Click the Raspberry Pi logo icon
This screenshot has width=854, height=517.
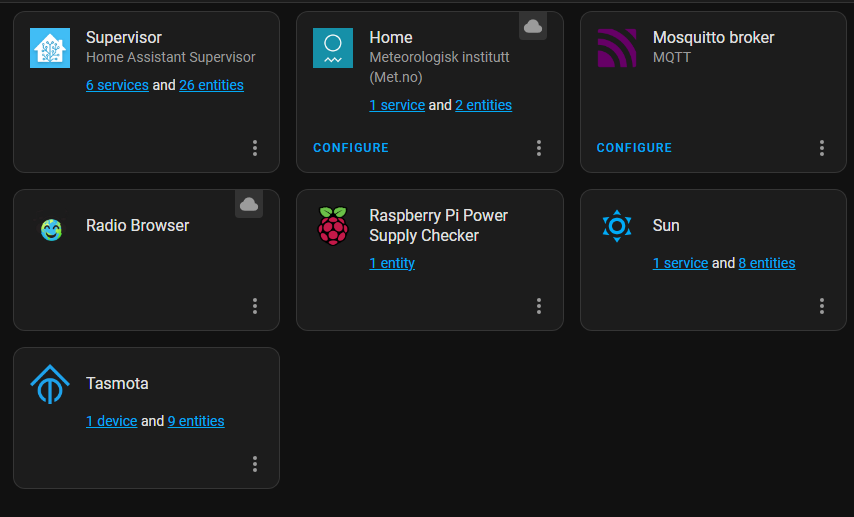point(333,226)
